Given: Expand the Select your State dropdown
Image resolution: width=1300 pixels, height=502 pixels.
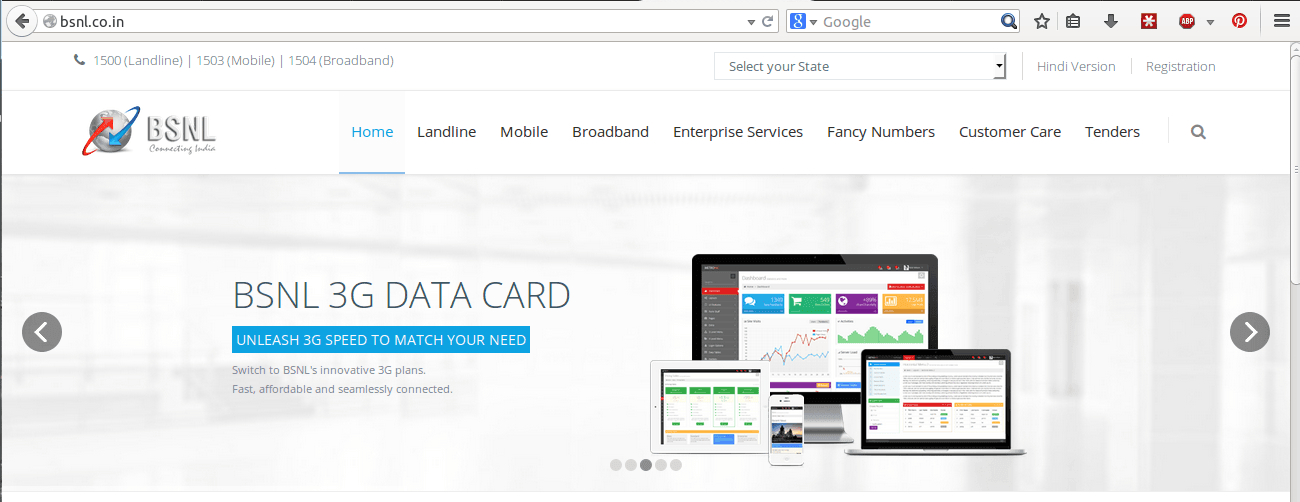Looking at the screenshot, I should [x=860, y=66].
